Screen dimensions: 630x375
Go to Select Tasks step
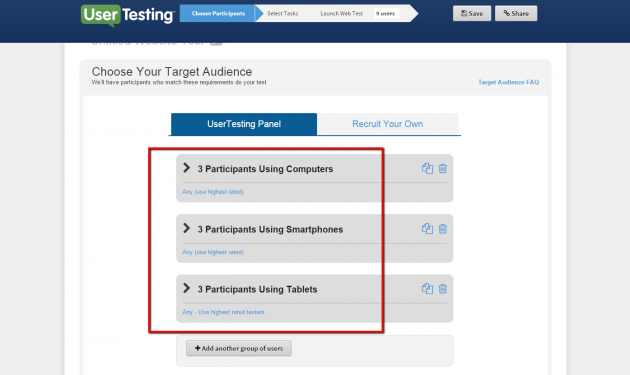tap(282, 13)
